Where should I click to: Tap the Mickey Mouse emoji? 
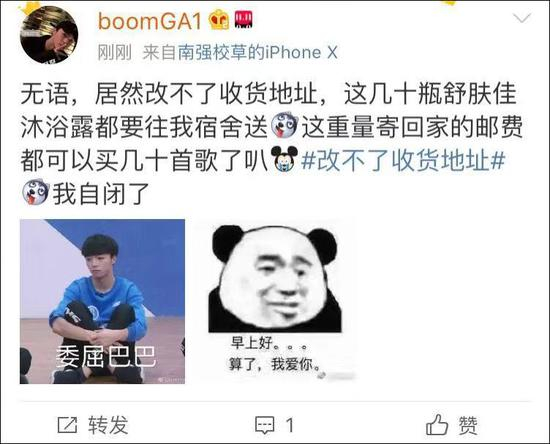point(284,160)
